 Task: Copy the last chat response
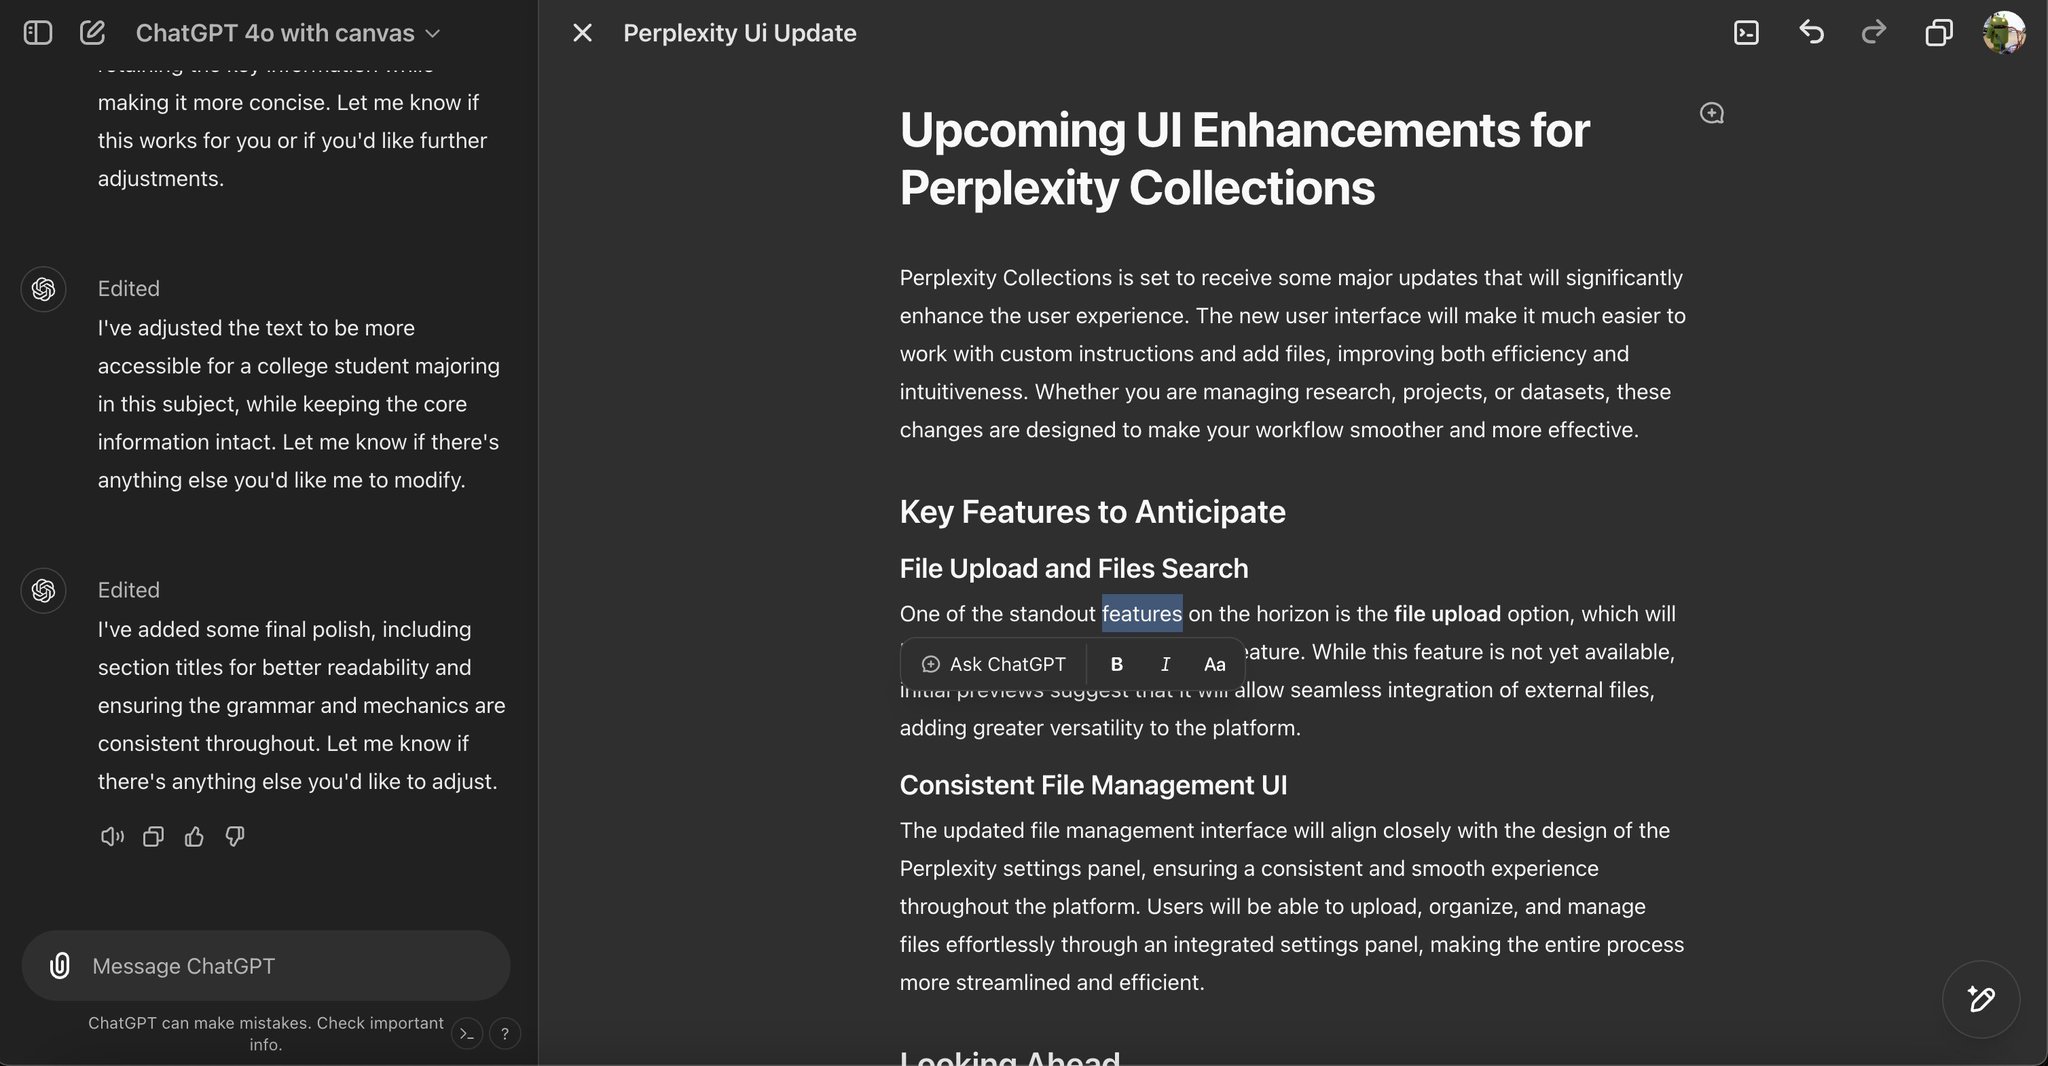coord(153,837)
